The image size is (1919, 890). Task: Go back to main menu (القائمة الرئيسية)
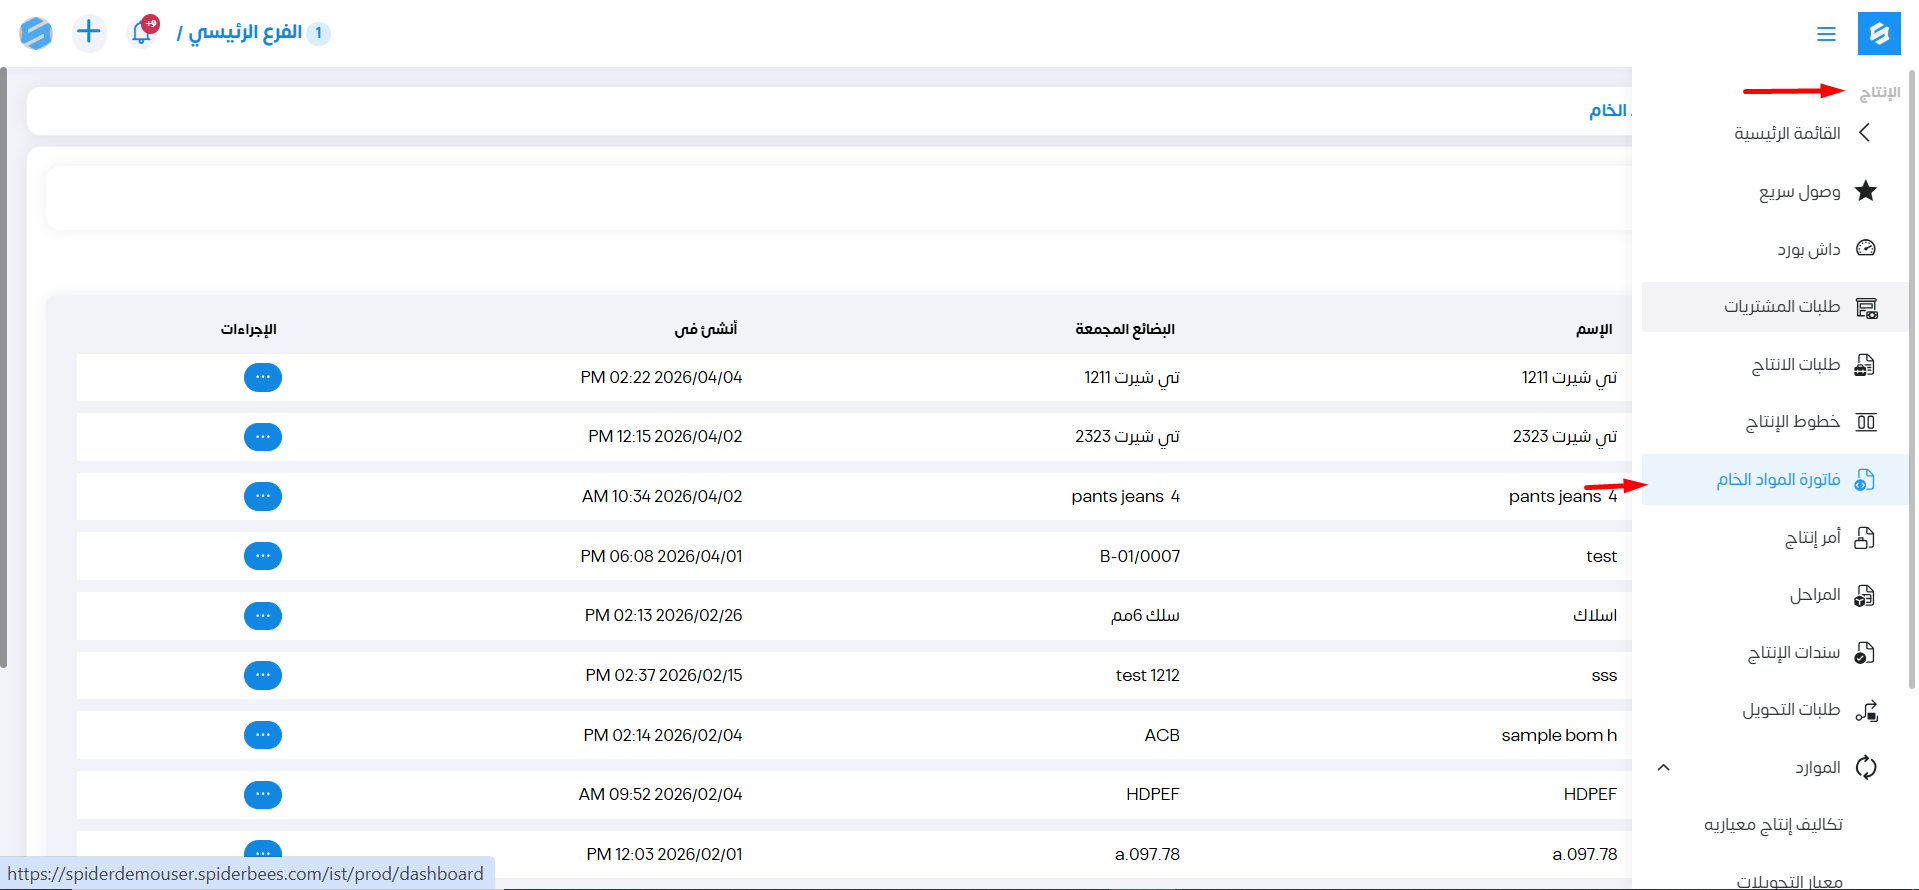(x=1788, y=133)
